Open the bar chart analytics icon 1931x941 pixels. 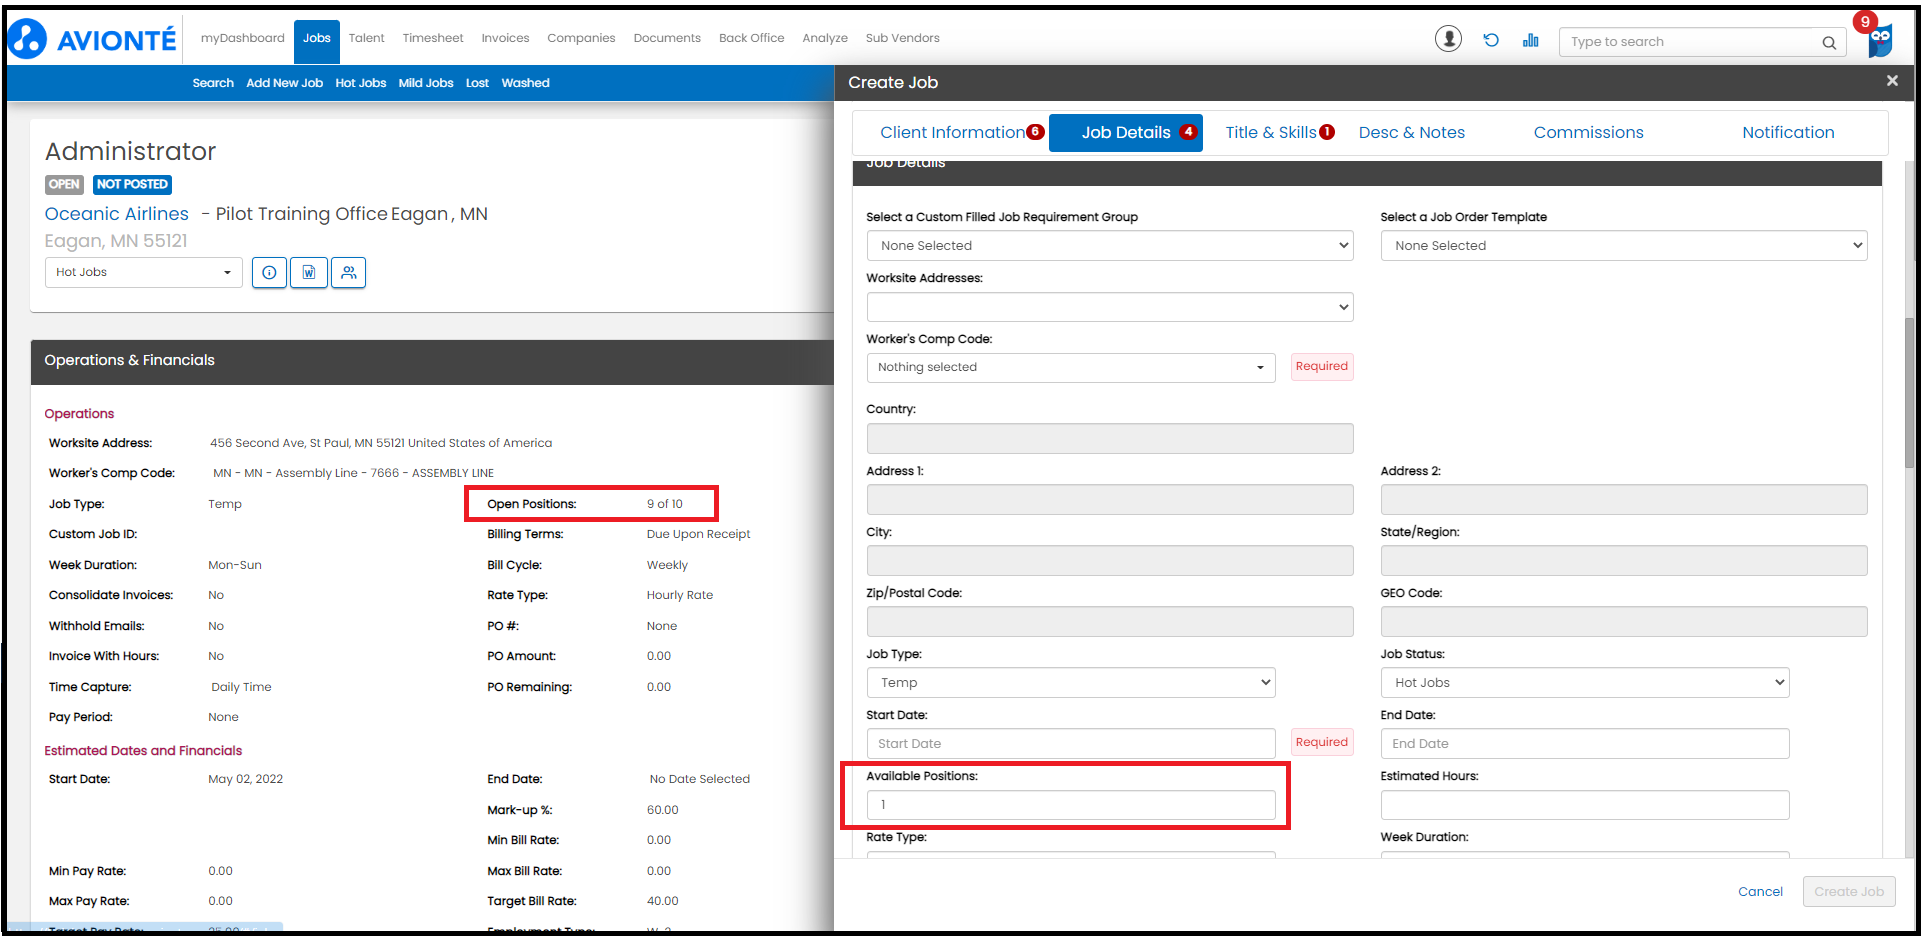point(1531,40)
